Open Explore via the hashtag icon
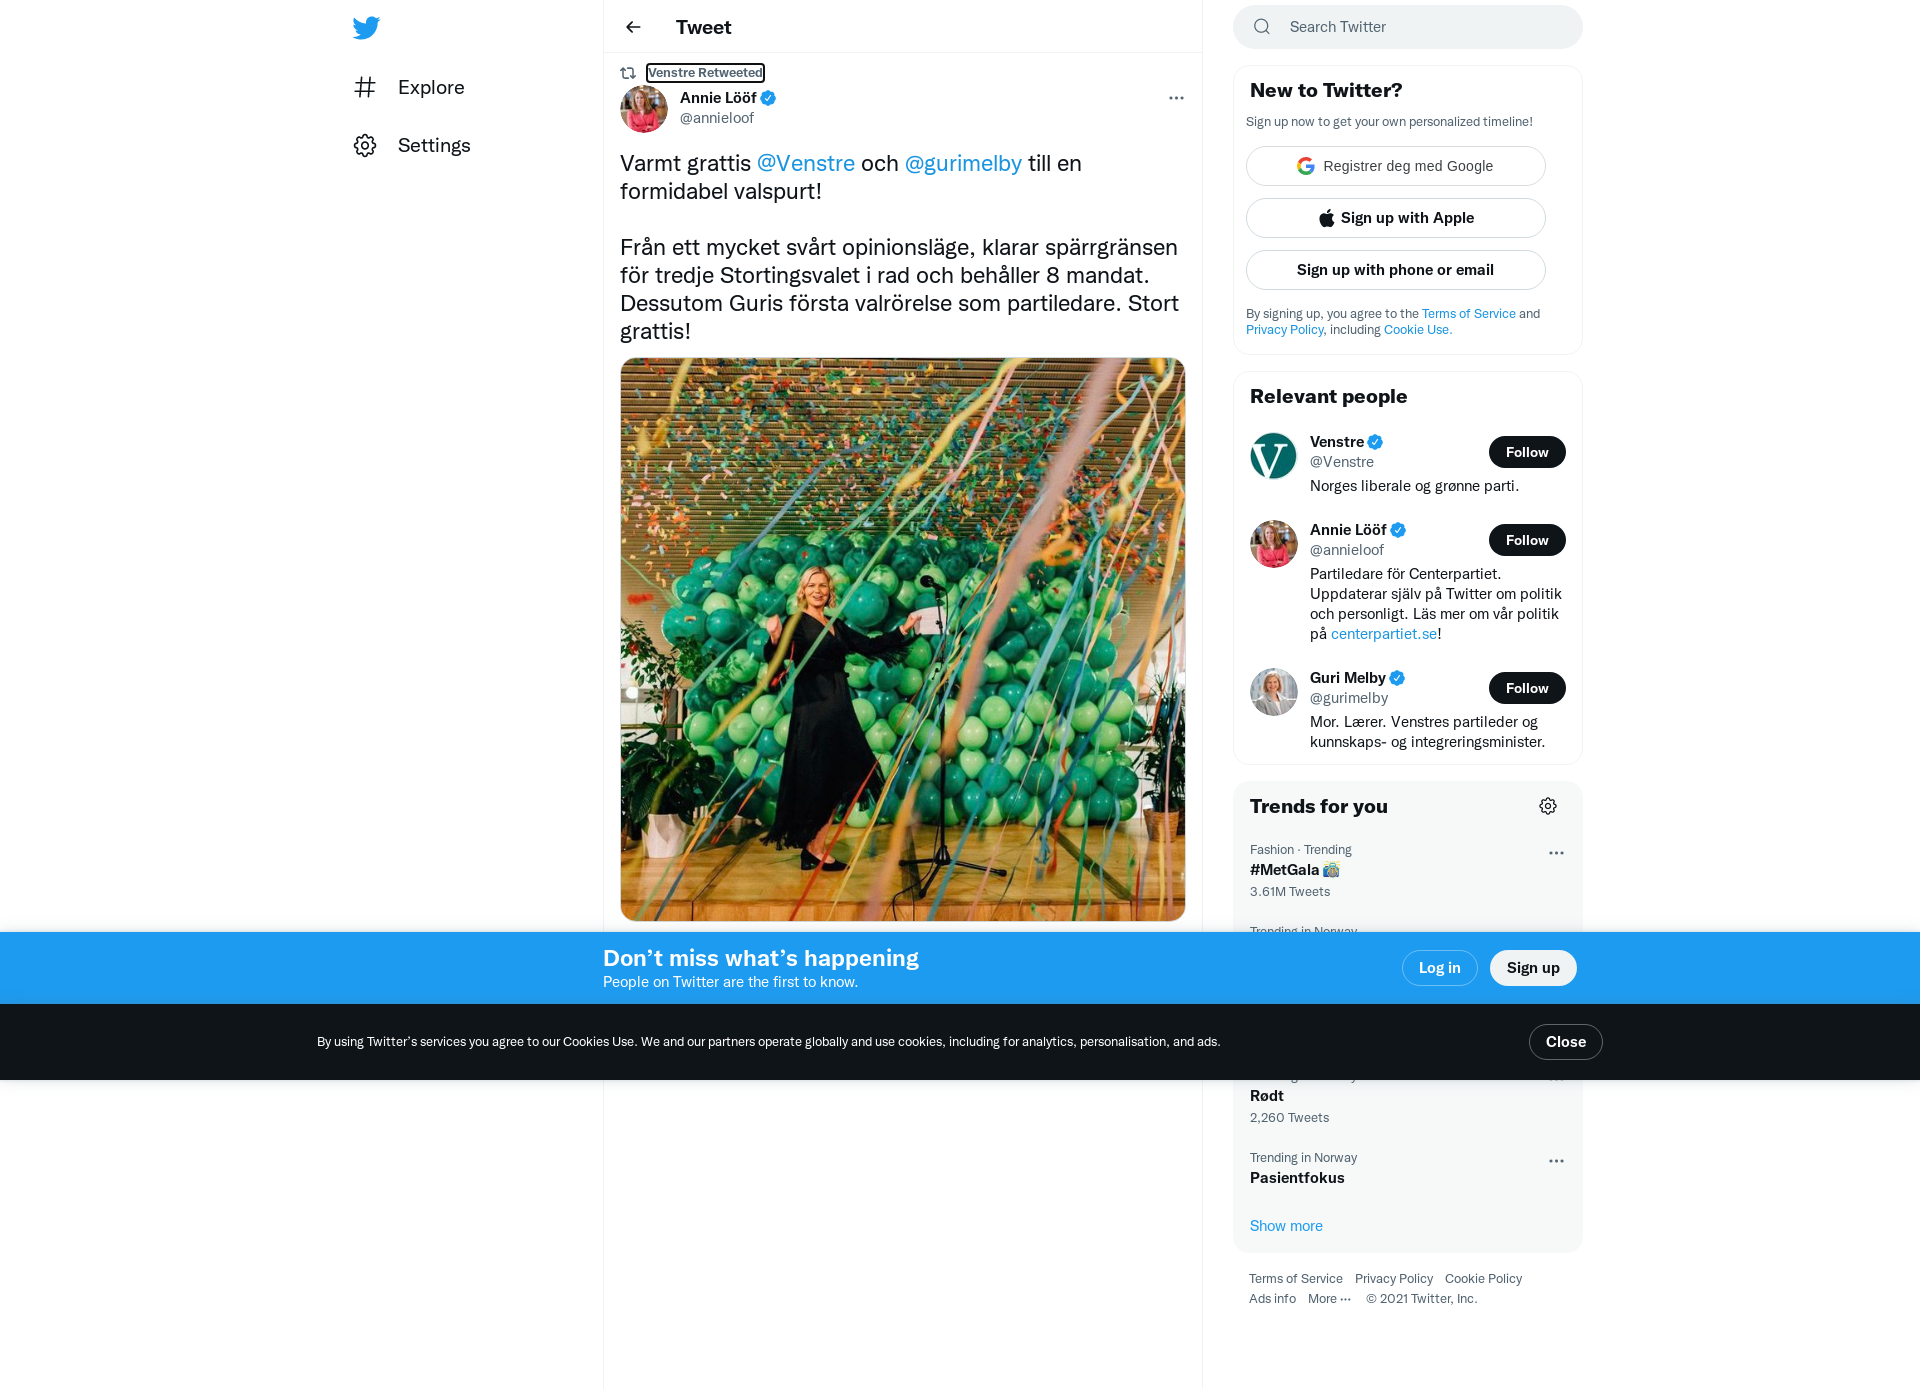The height and width of the screenshot is (1389, 1920). coord(365,87)
